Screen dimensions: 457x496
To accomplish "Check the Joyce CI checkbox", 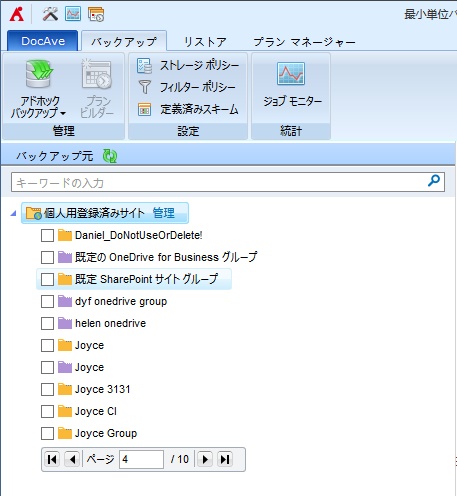I will tap(47, 411).
